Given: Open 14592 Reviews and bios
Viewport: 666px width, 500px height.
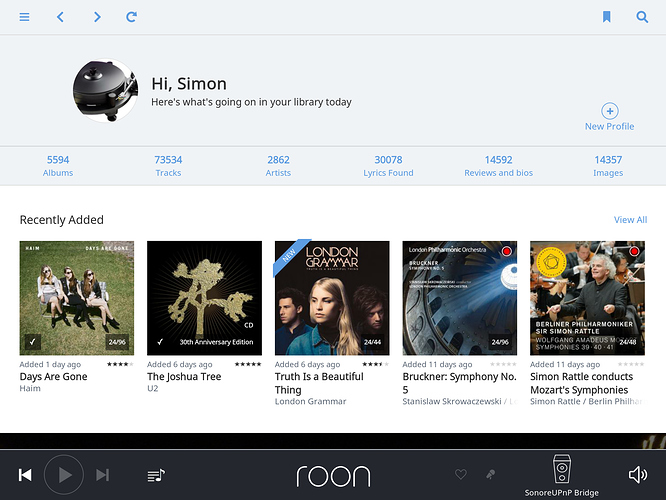Looking at the screenshot, I should [498, 166].
